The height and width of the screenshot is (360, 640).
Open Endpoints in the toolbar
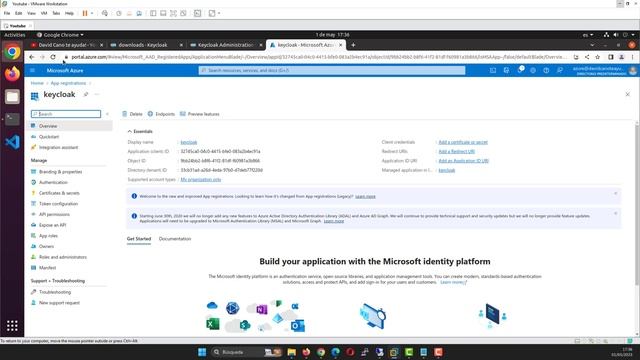pyautogui.click(x=161, y=114)
